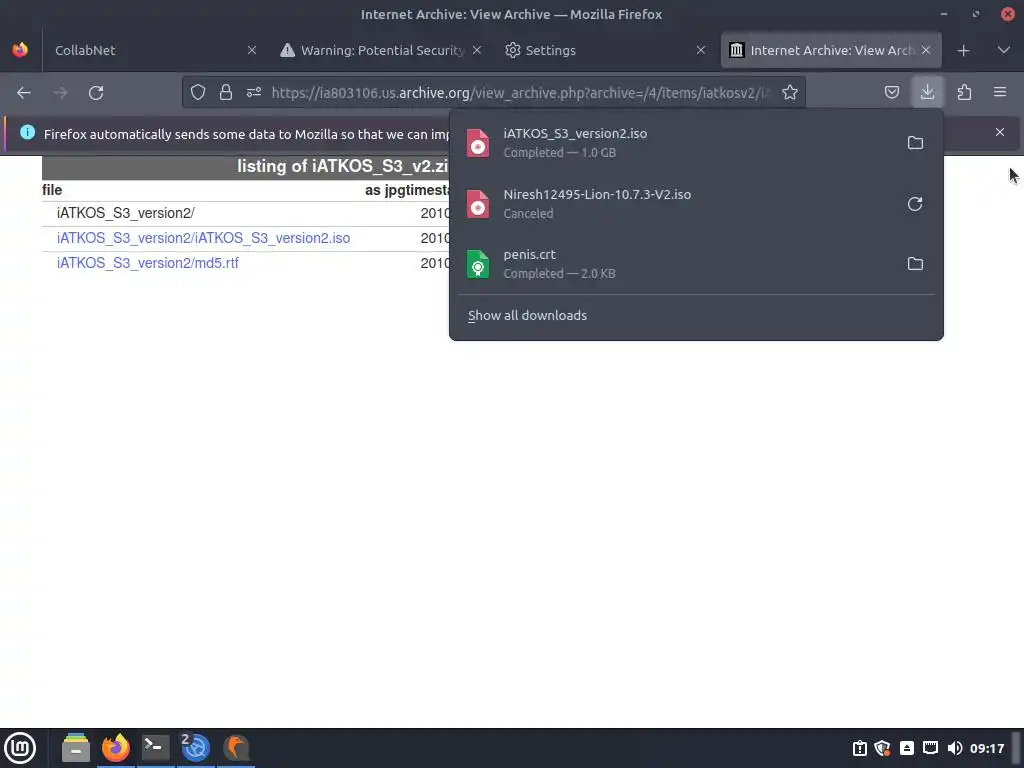The width and height of the screenshot is (1024, 768).
Task: Open the iATKOS_S3_version2.iso link
Action: [x=203, y=238]
